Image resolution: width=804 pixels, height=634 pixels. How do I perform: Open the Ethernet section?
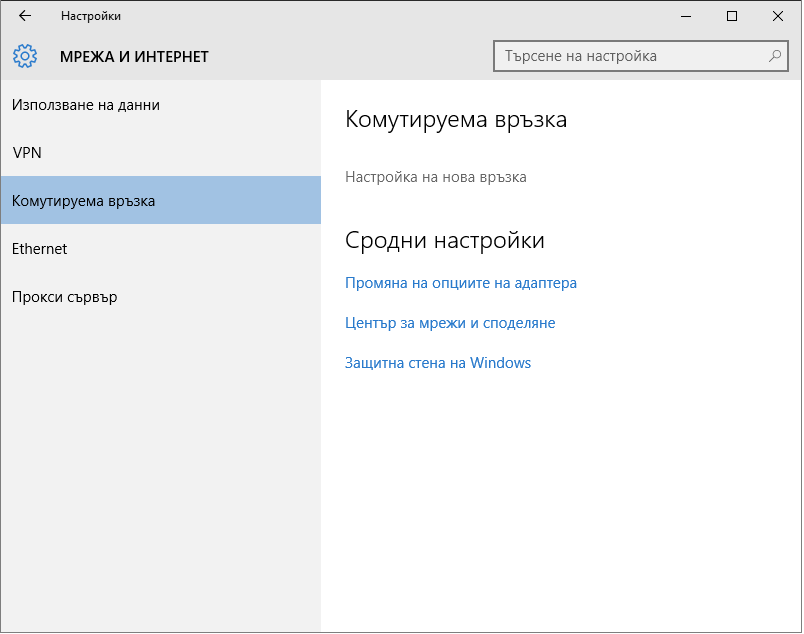pos(160,248)
